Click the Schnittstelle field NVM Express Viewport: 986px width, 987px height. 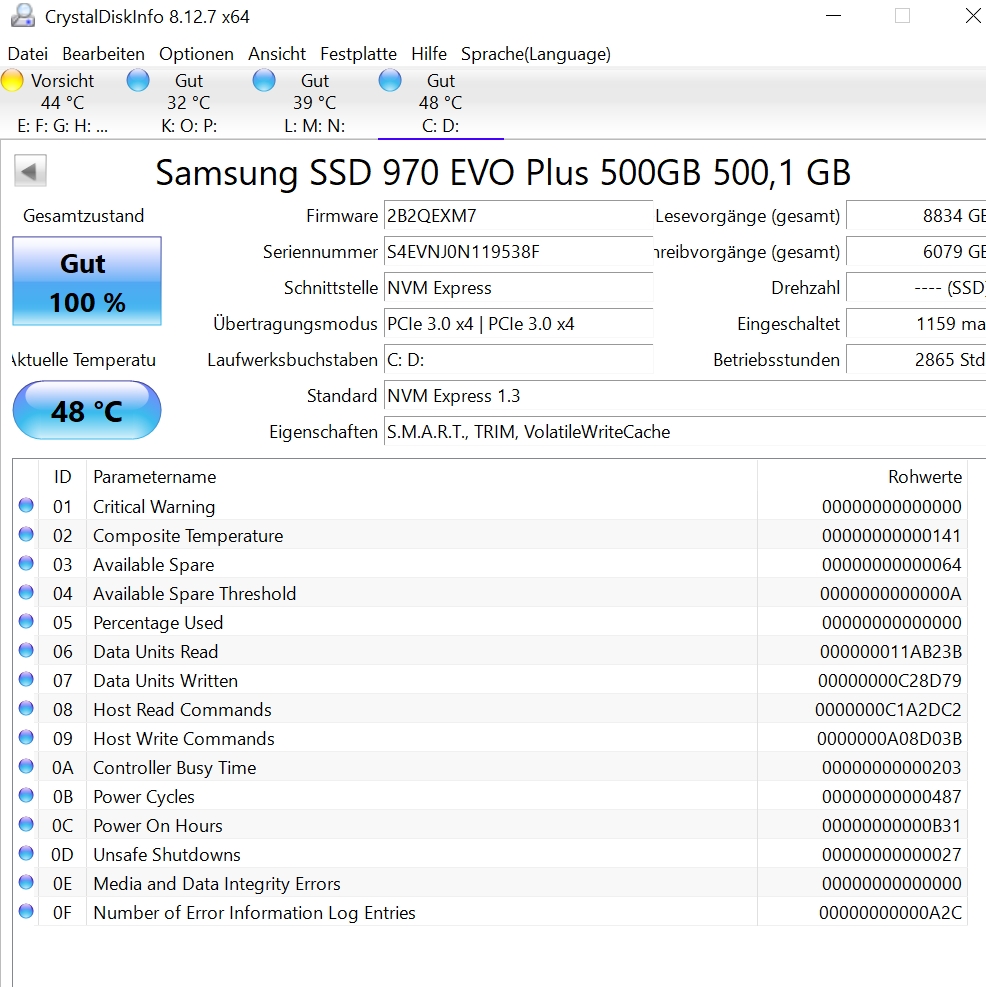[x=518, y=288]
